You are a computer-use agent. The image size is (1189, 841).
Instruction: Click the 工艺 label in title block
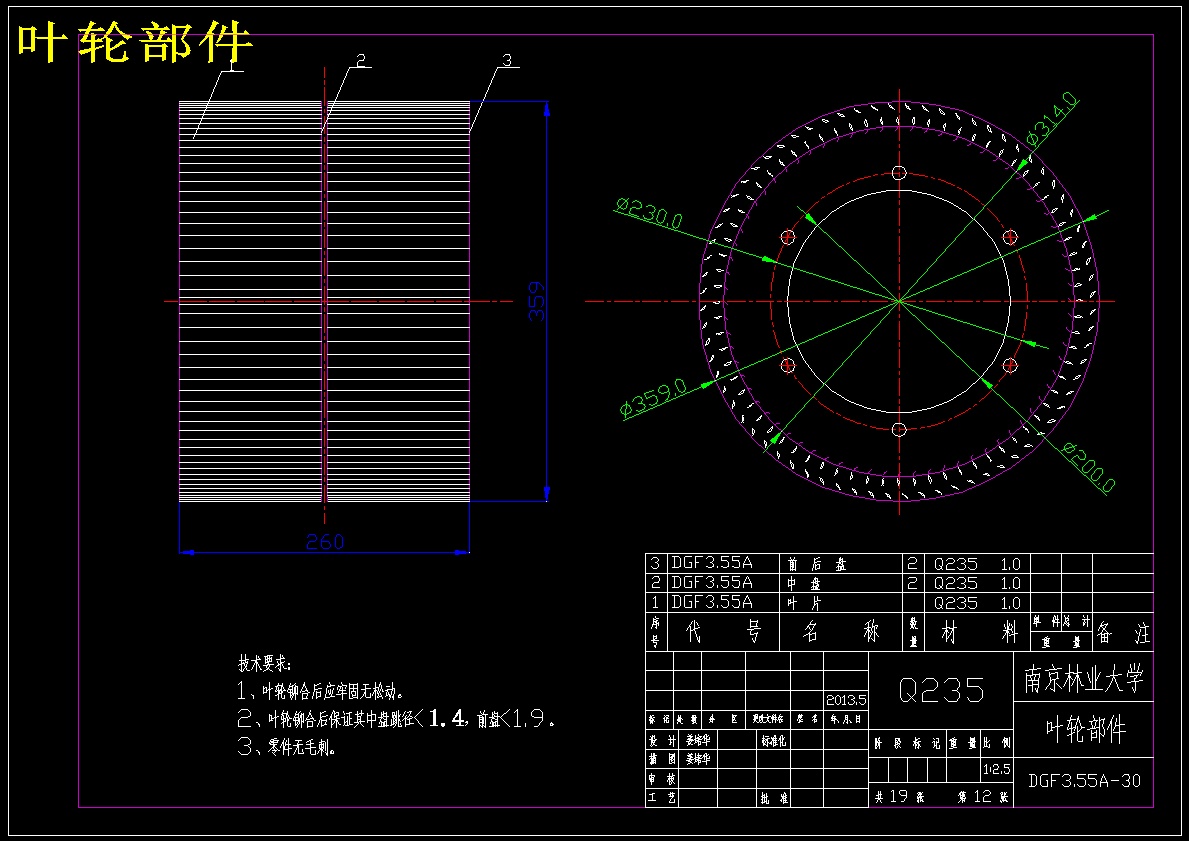[661, 798]
